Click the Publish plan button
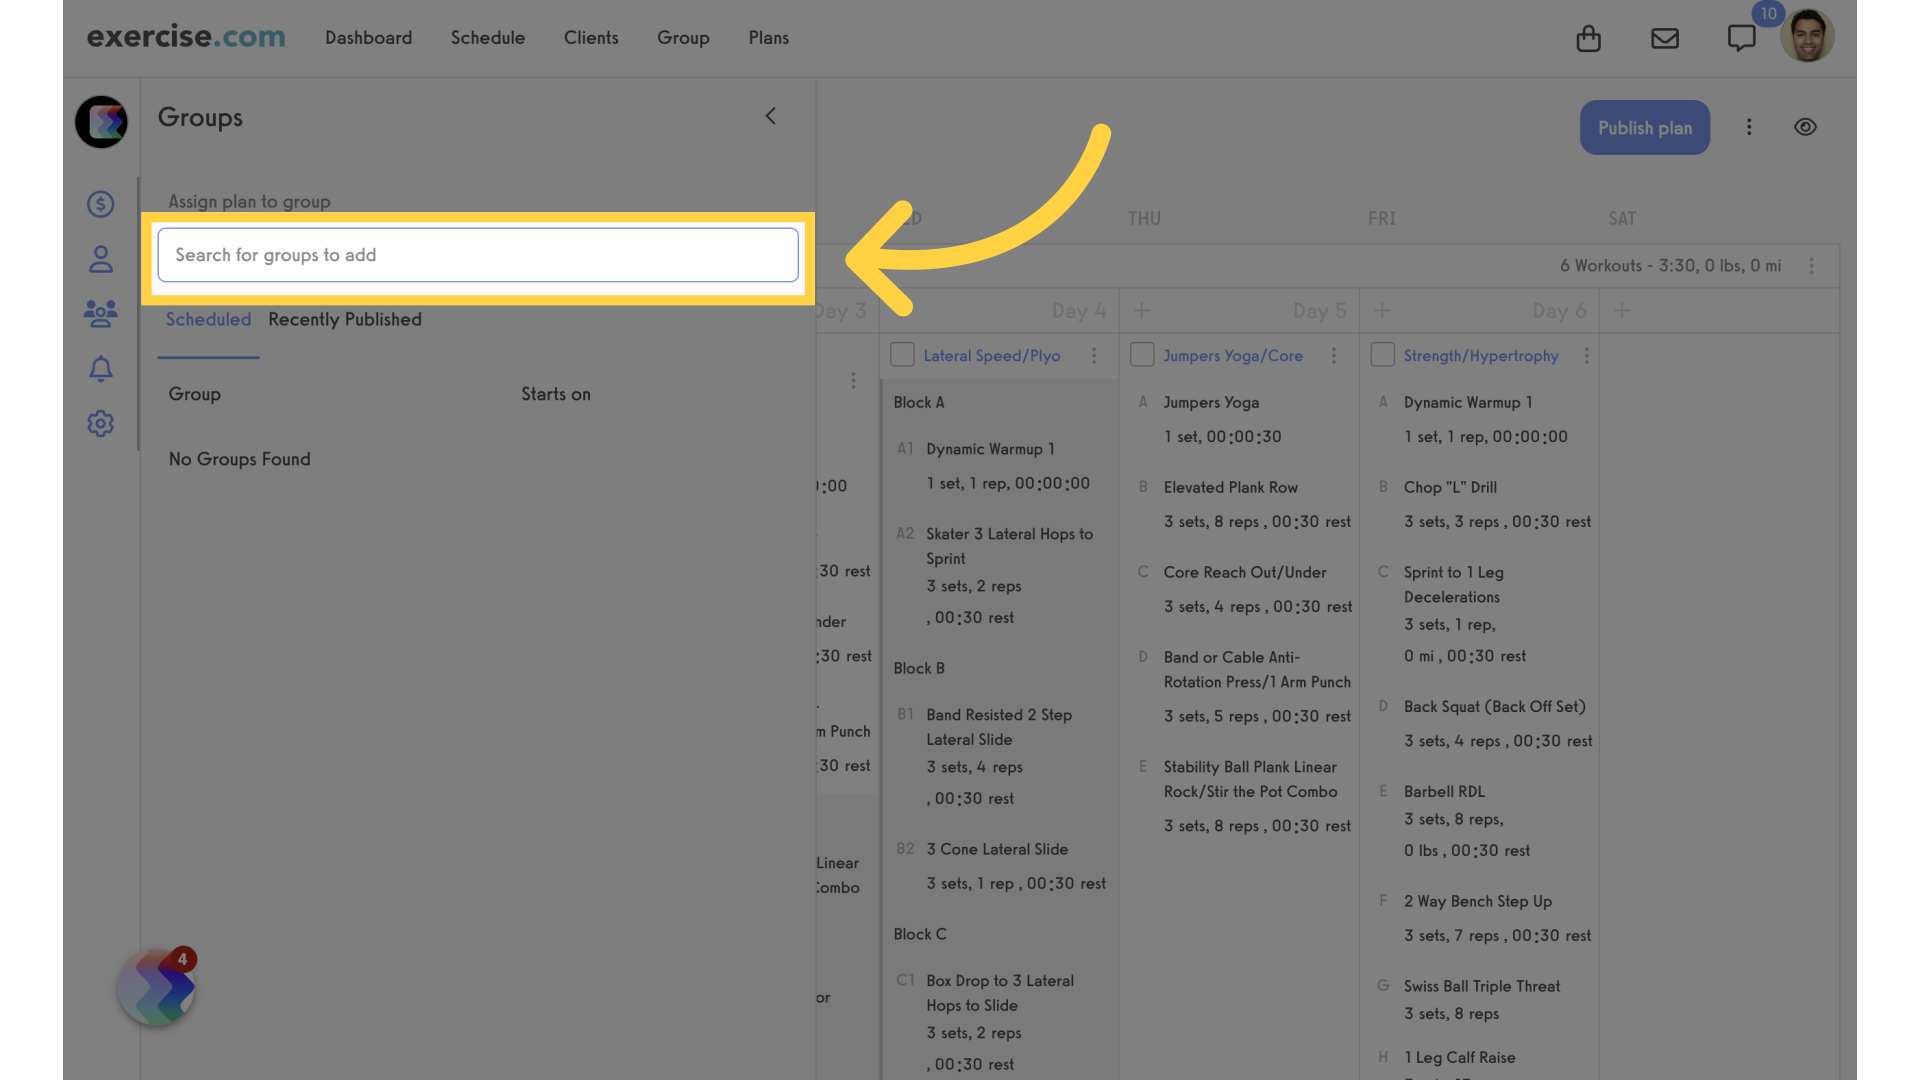The height and width of the screenshot is (1080, 1920). point(1645,127)
